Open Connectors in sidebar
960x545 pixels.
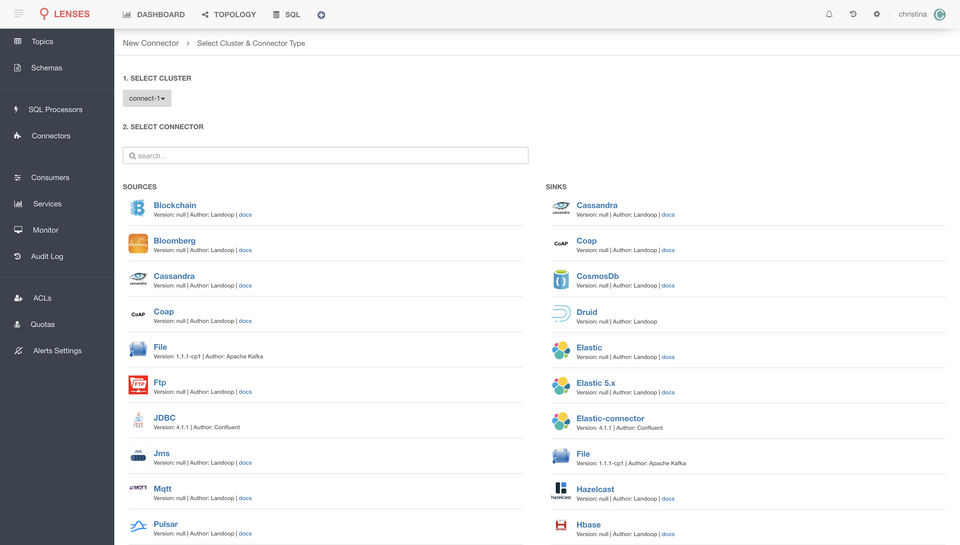pos(51,136)
